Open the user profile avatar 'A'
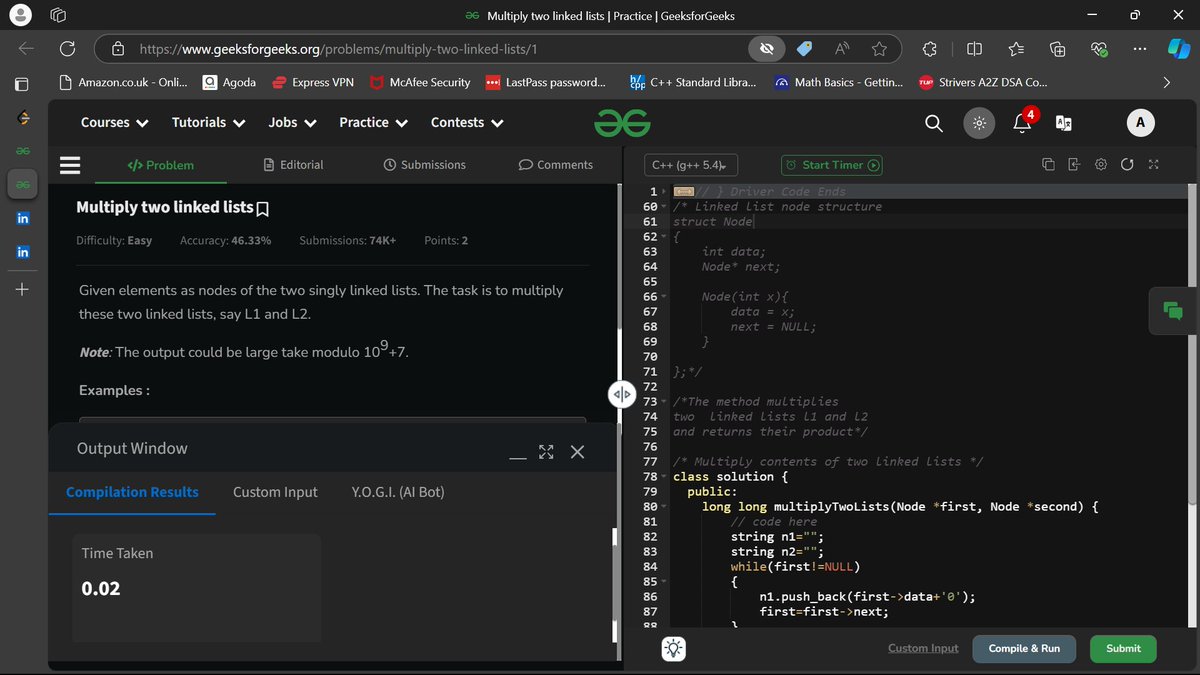This screenshot has height=675, width=1200. point(1140,122)
